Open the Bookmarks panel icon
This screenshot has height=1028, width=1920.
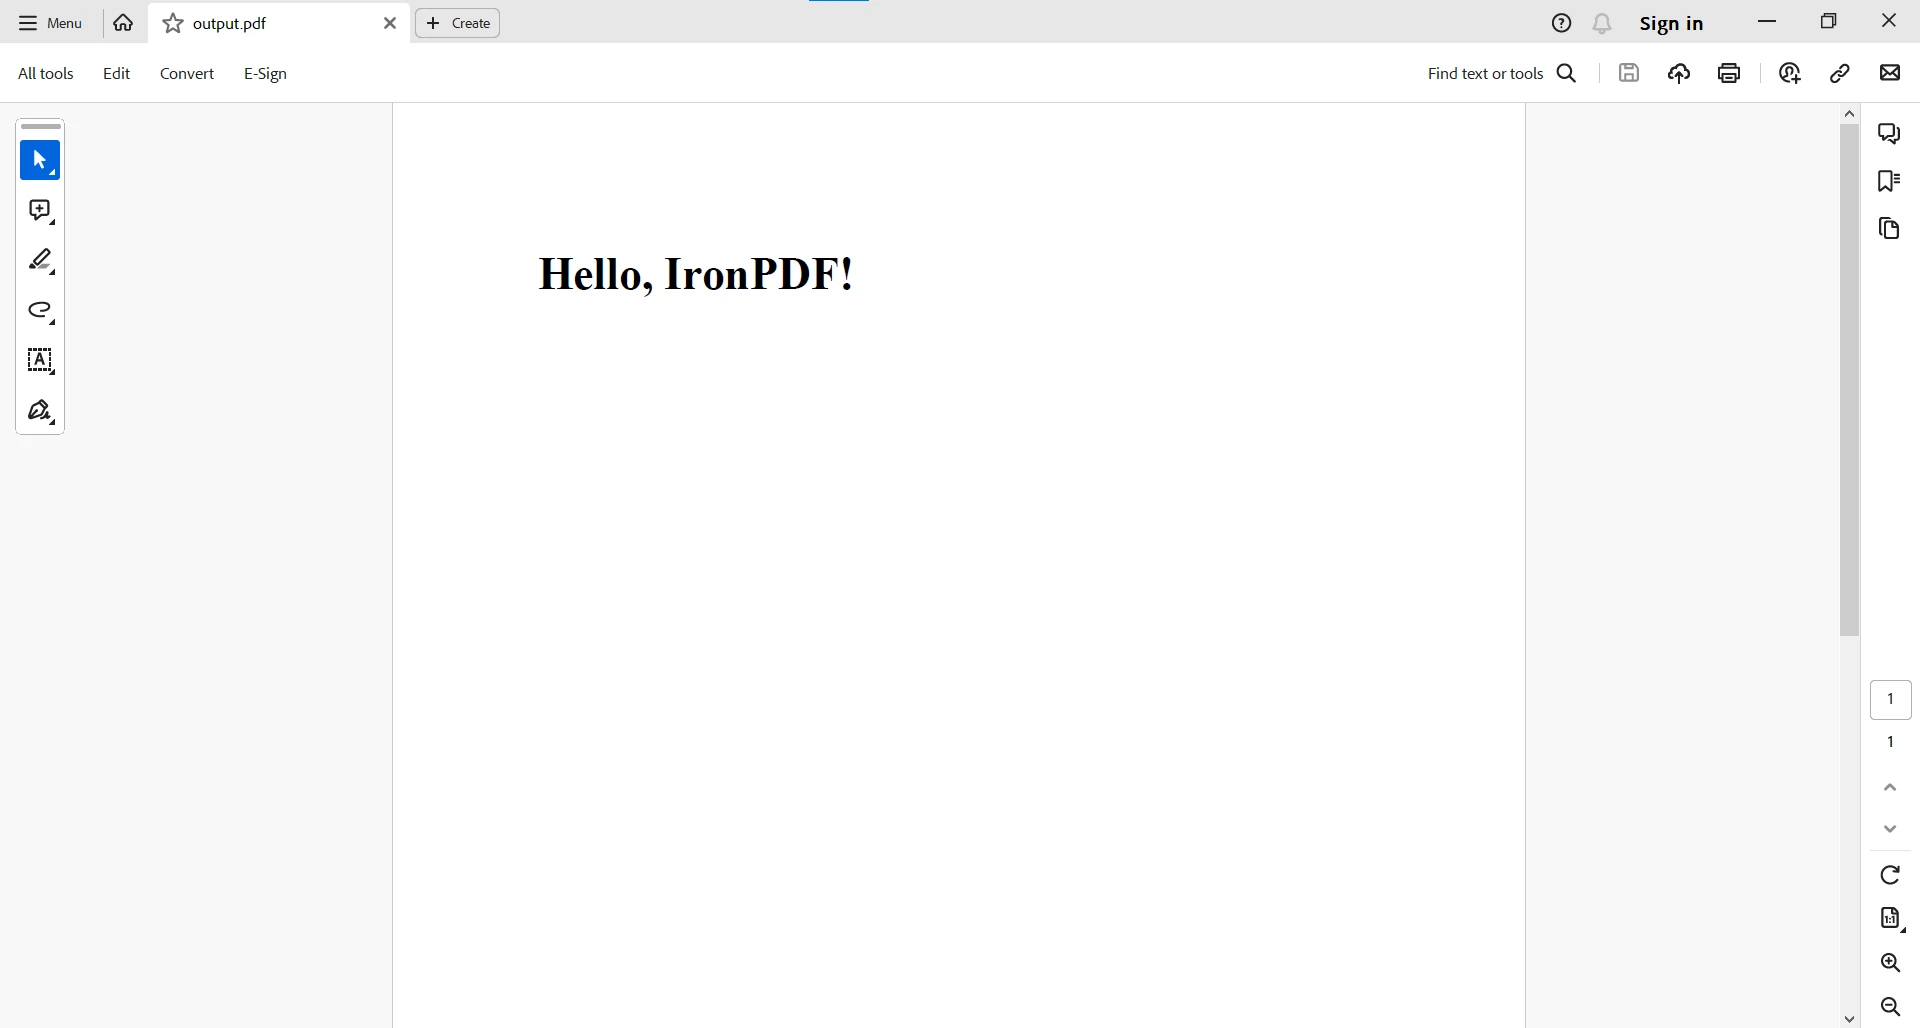(1890, 181)
